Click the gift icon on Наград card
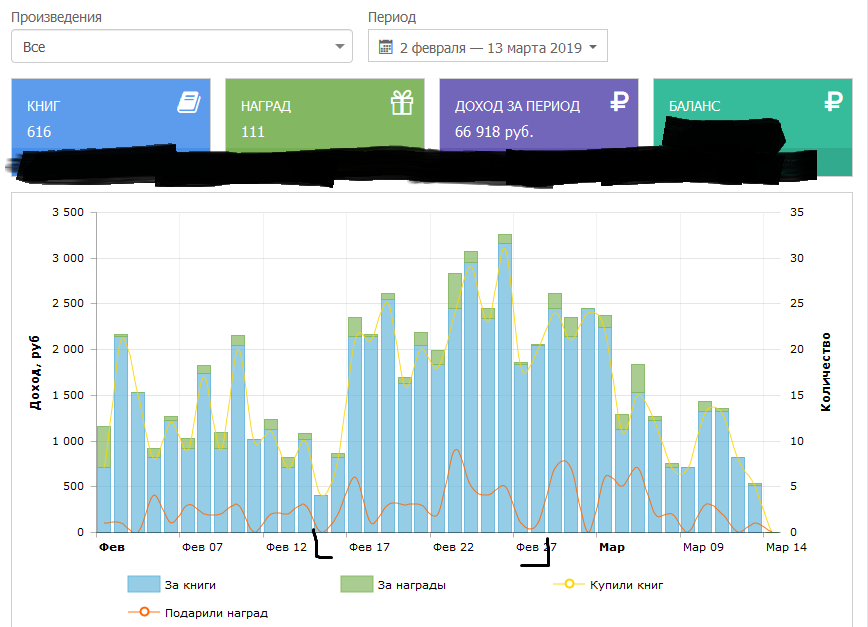Screen dimensions: 868x627 click(x=402, y=102)
